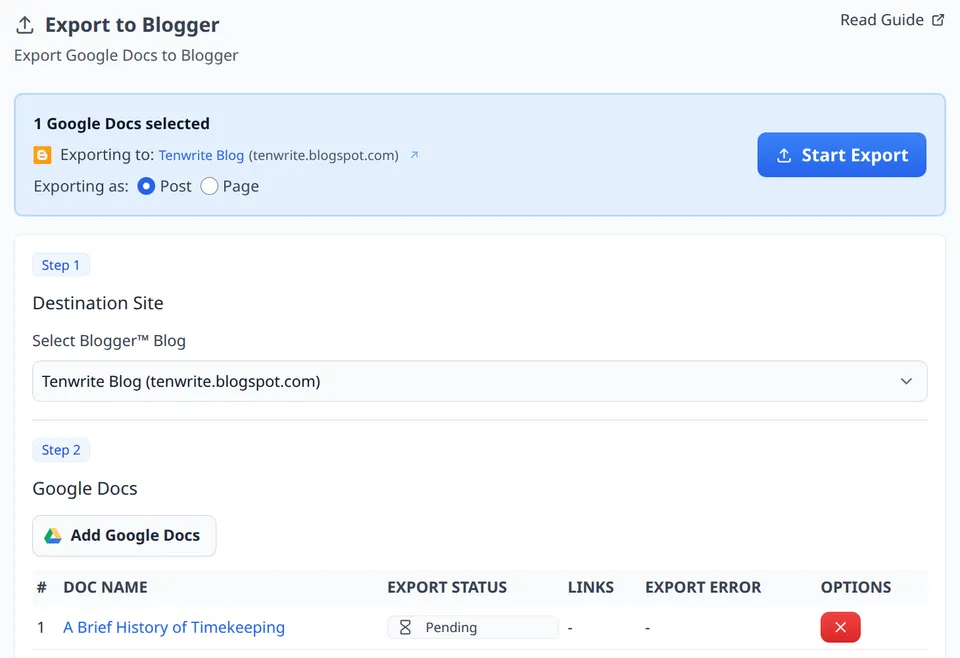Click the 'Google Docs' section heading
960x658 pixels.
coord(85,488)
